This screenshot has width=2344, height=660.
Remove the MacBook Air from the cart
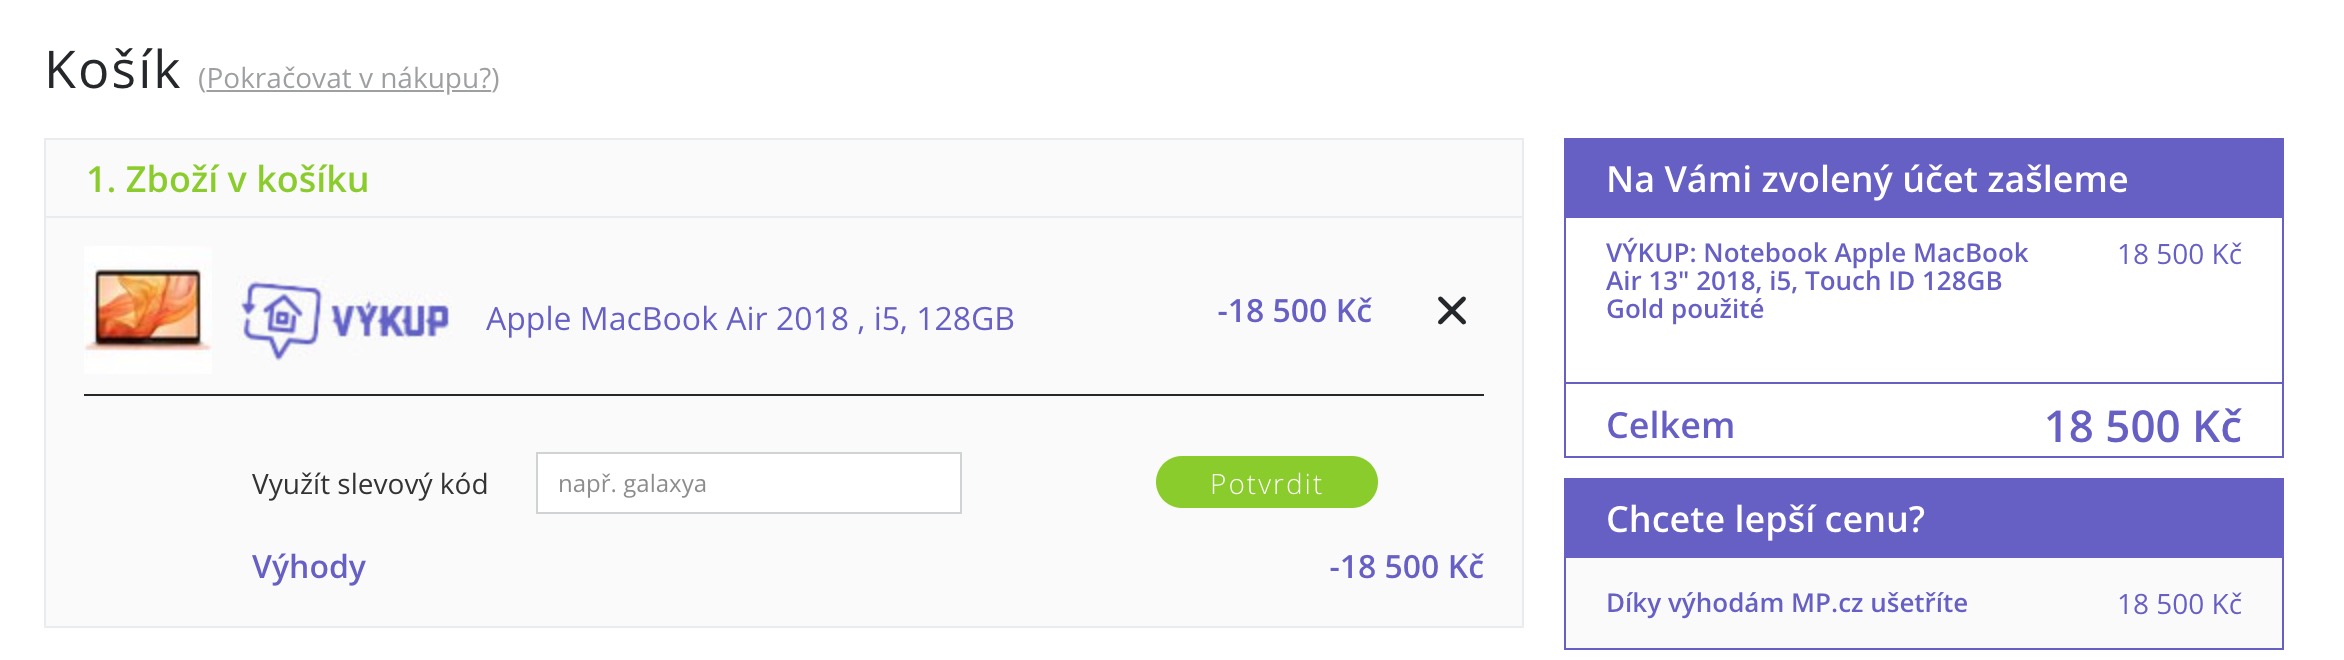point(1451,311)
